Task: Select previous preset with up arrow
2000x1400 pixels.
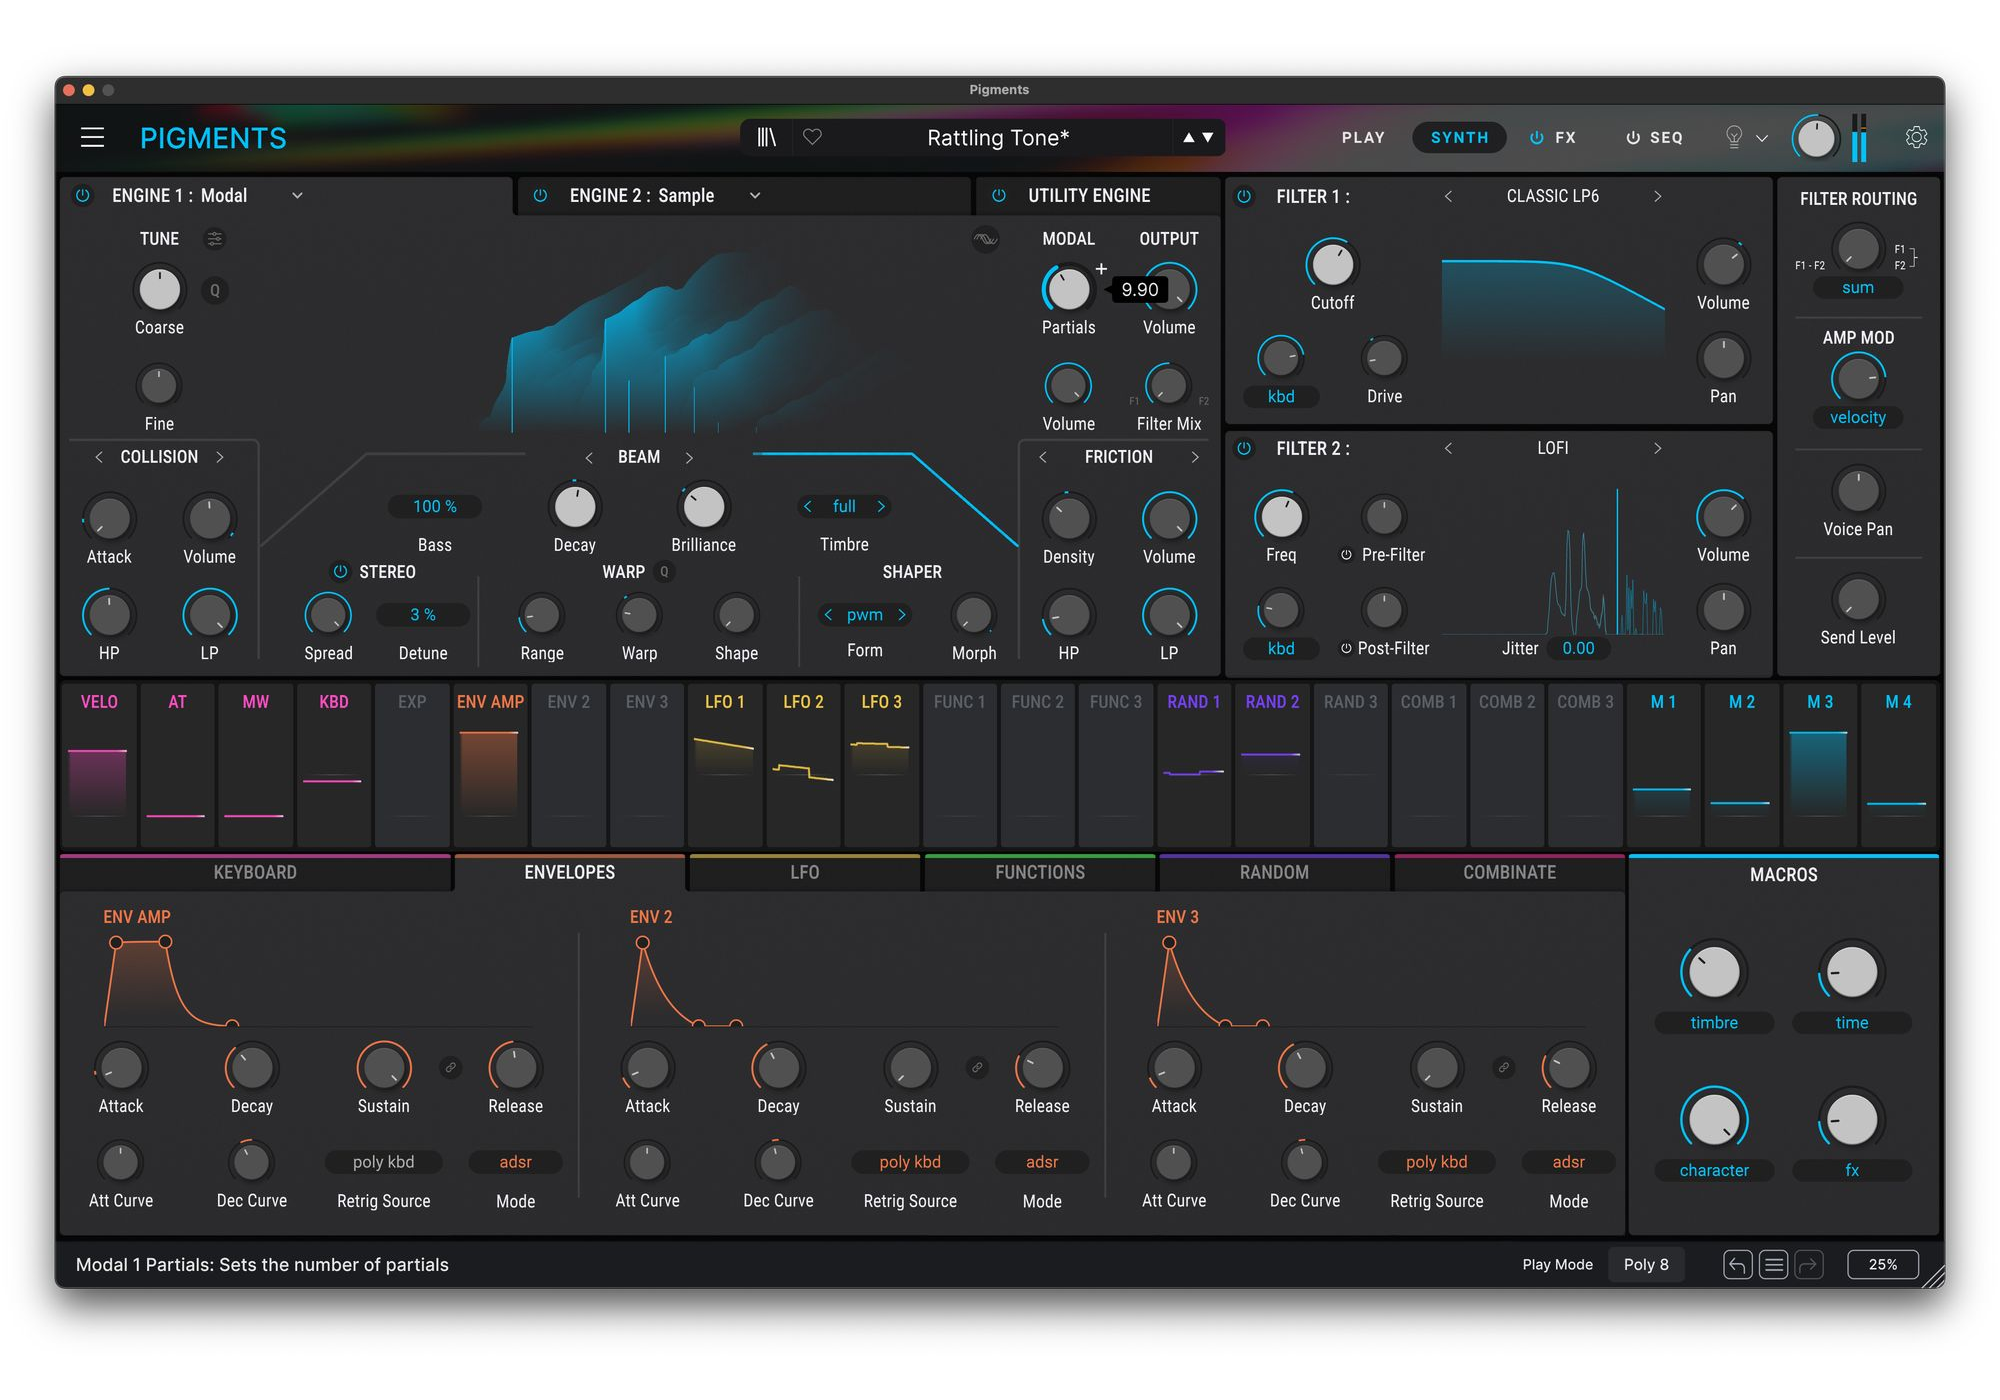Action: (1188, 137)
